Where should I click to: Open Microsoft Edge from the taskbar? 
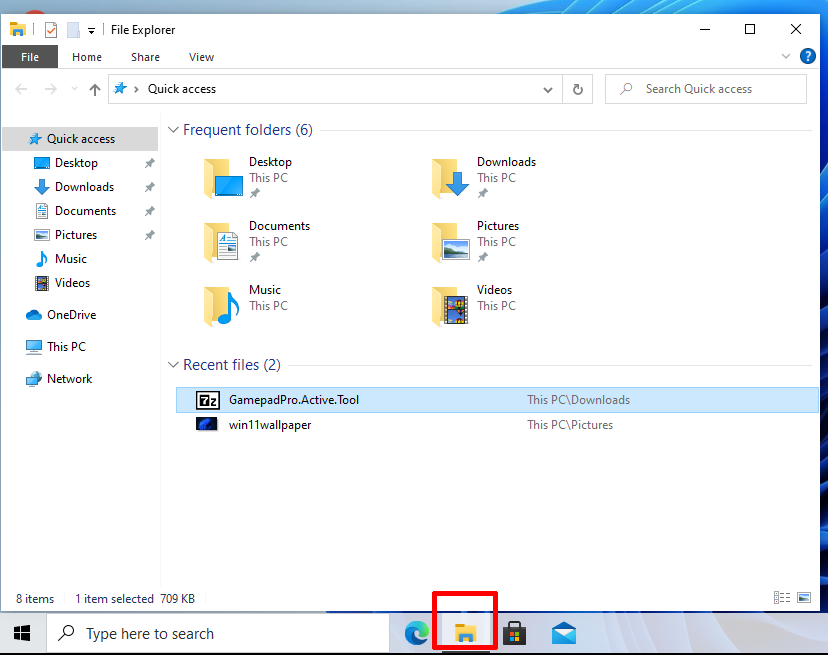(417, 633)
